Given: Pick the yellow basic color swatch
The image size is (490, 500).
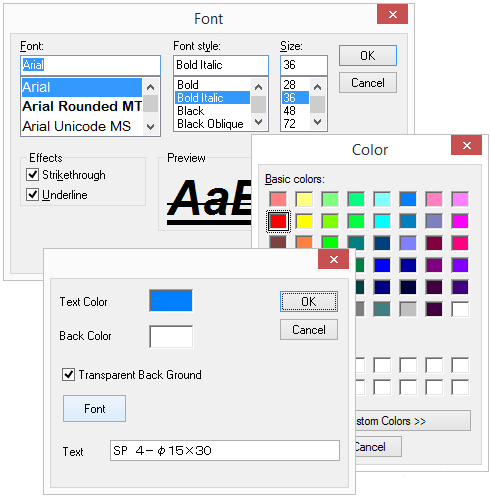Looking at the screenshot, I should 304,221.
